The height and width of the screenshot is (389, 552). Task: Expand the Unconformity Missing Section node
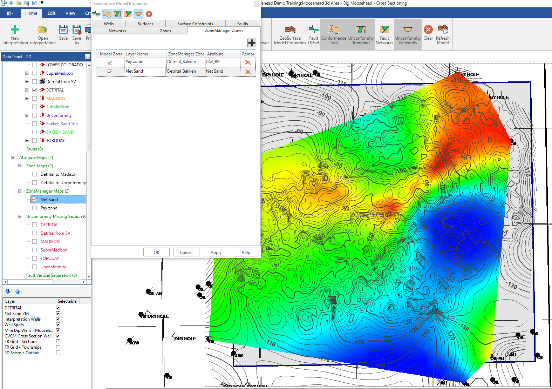tap(20, 217)
